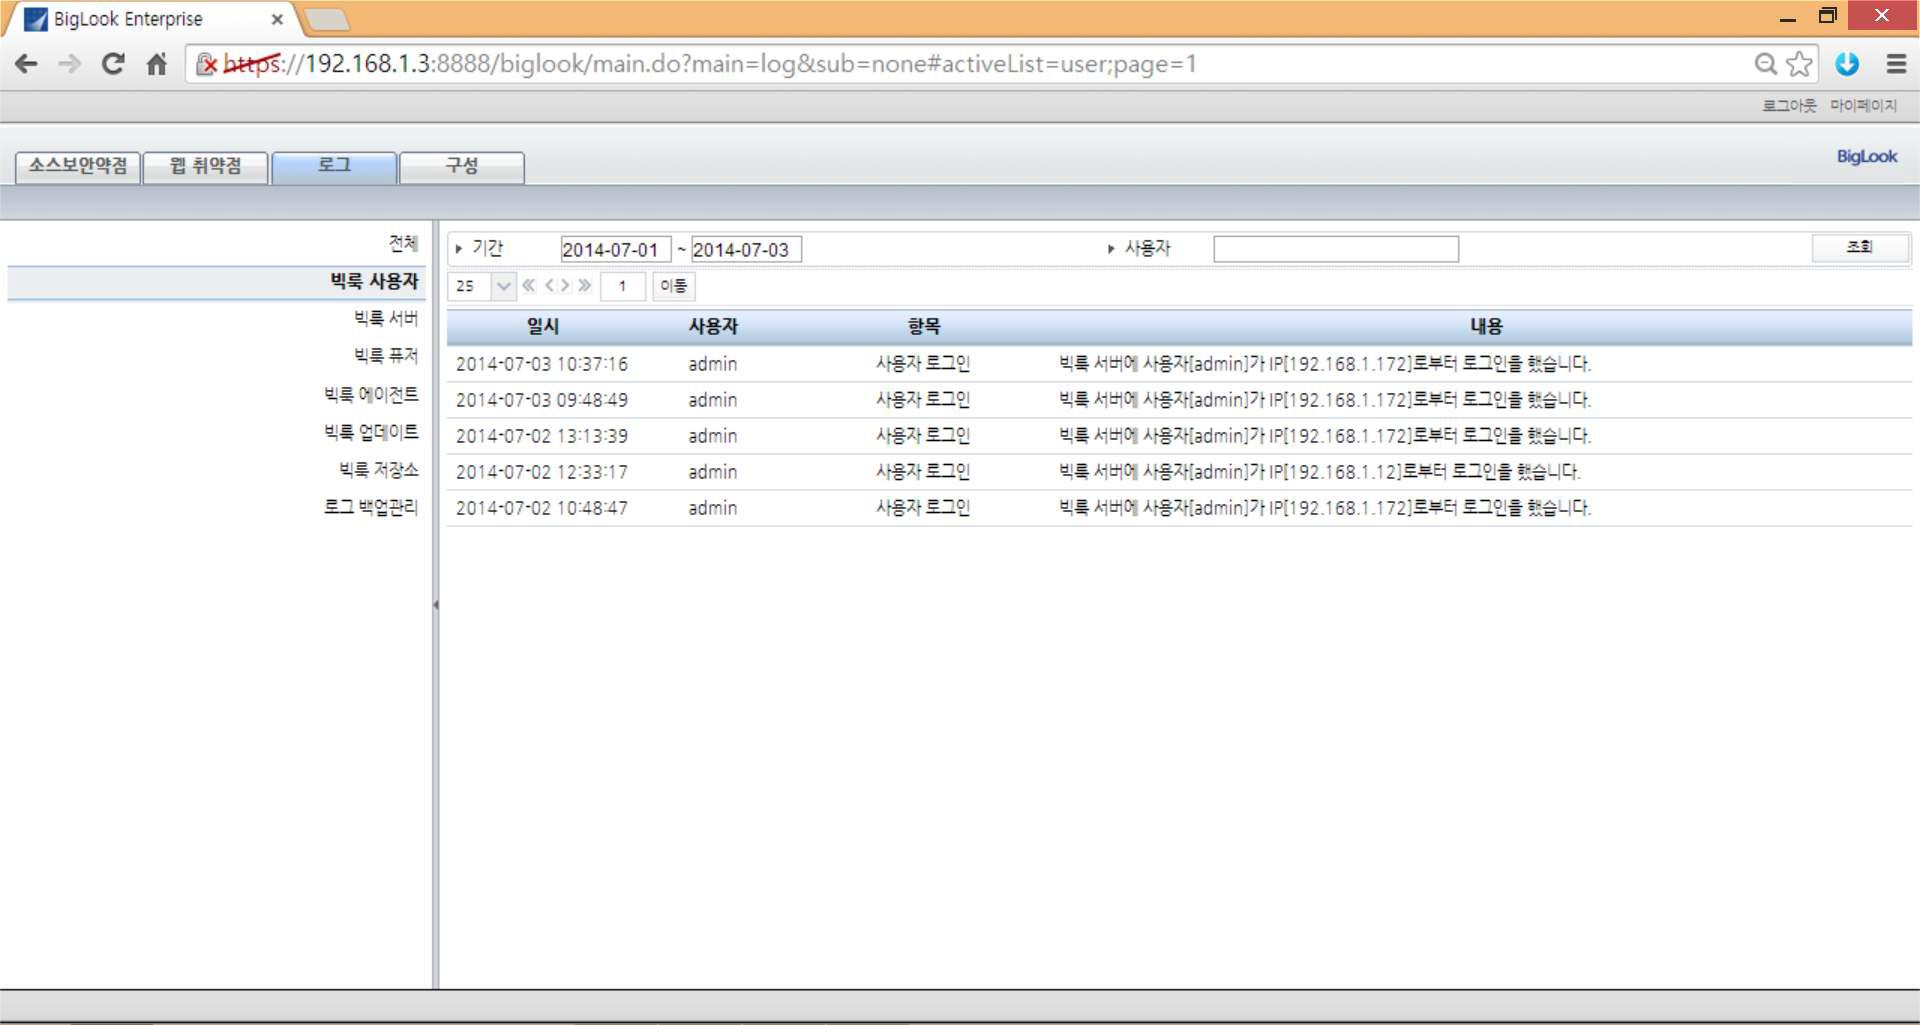The image size is (1920, 1025).
Task: Click the blue download extension icon
Action: pyautogui.click(x=1847, y=64)
